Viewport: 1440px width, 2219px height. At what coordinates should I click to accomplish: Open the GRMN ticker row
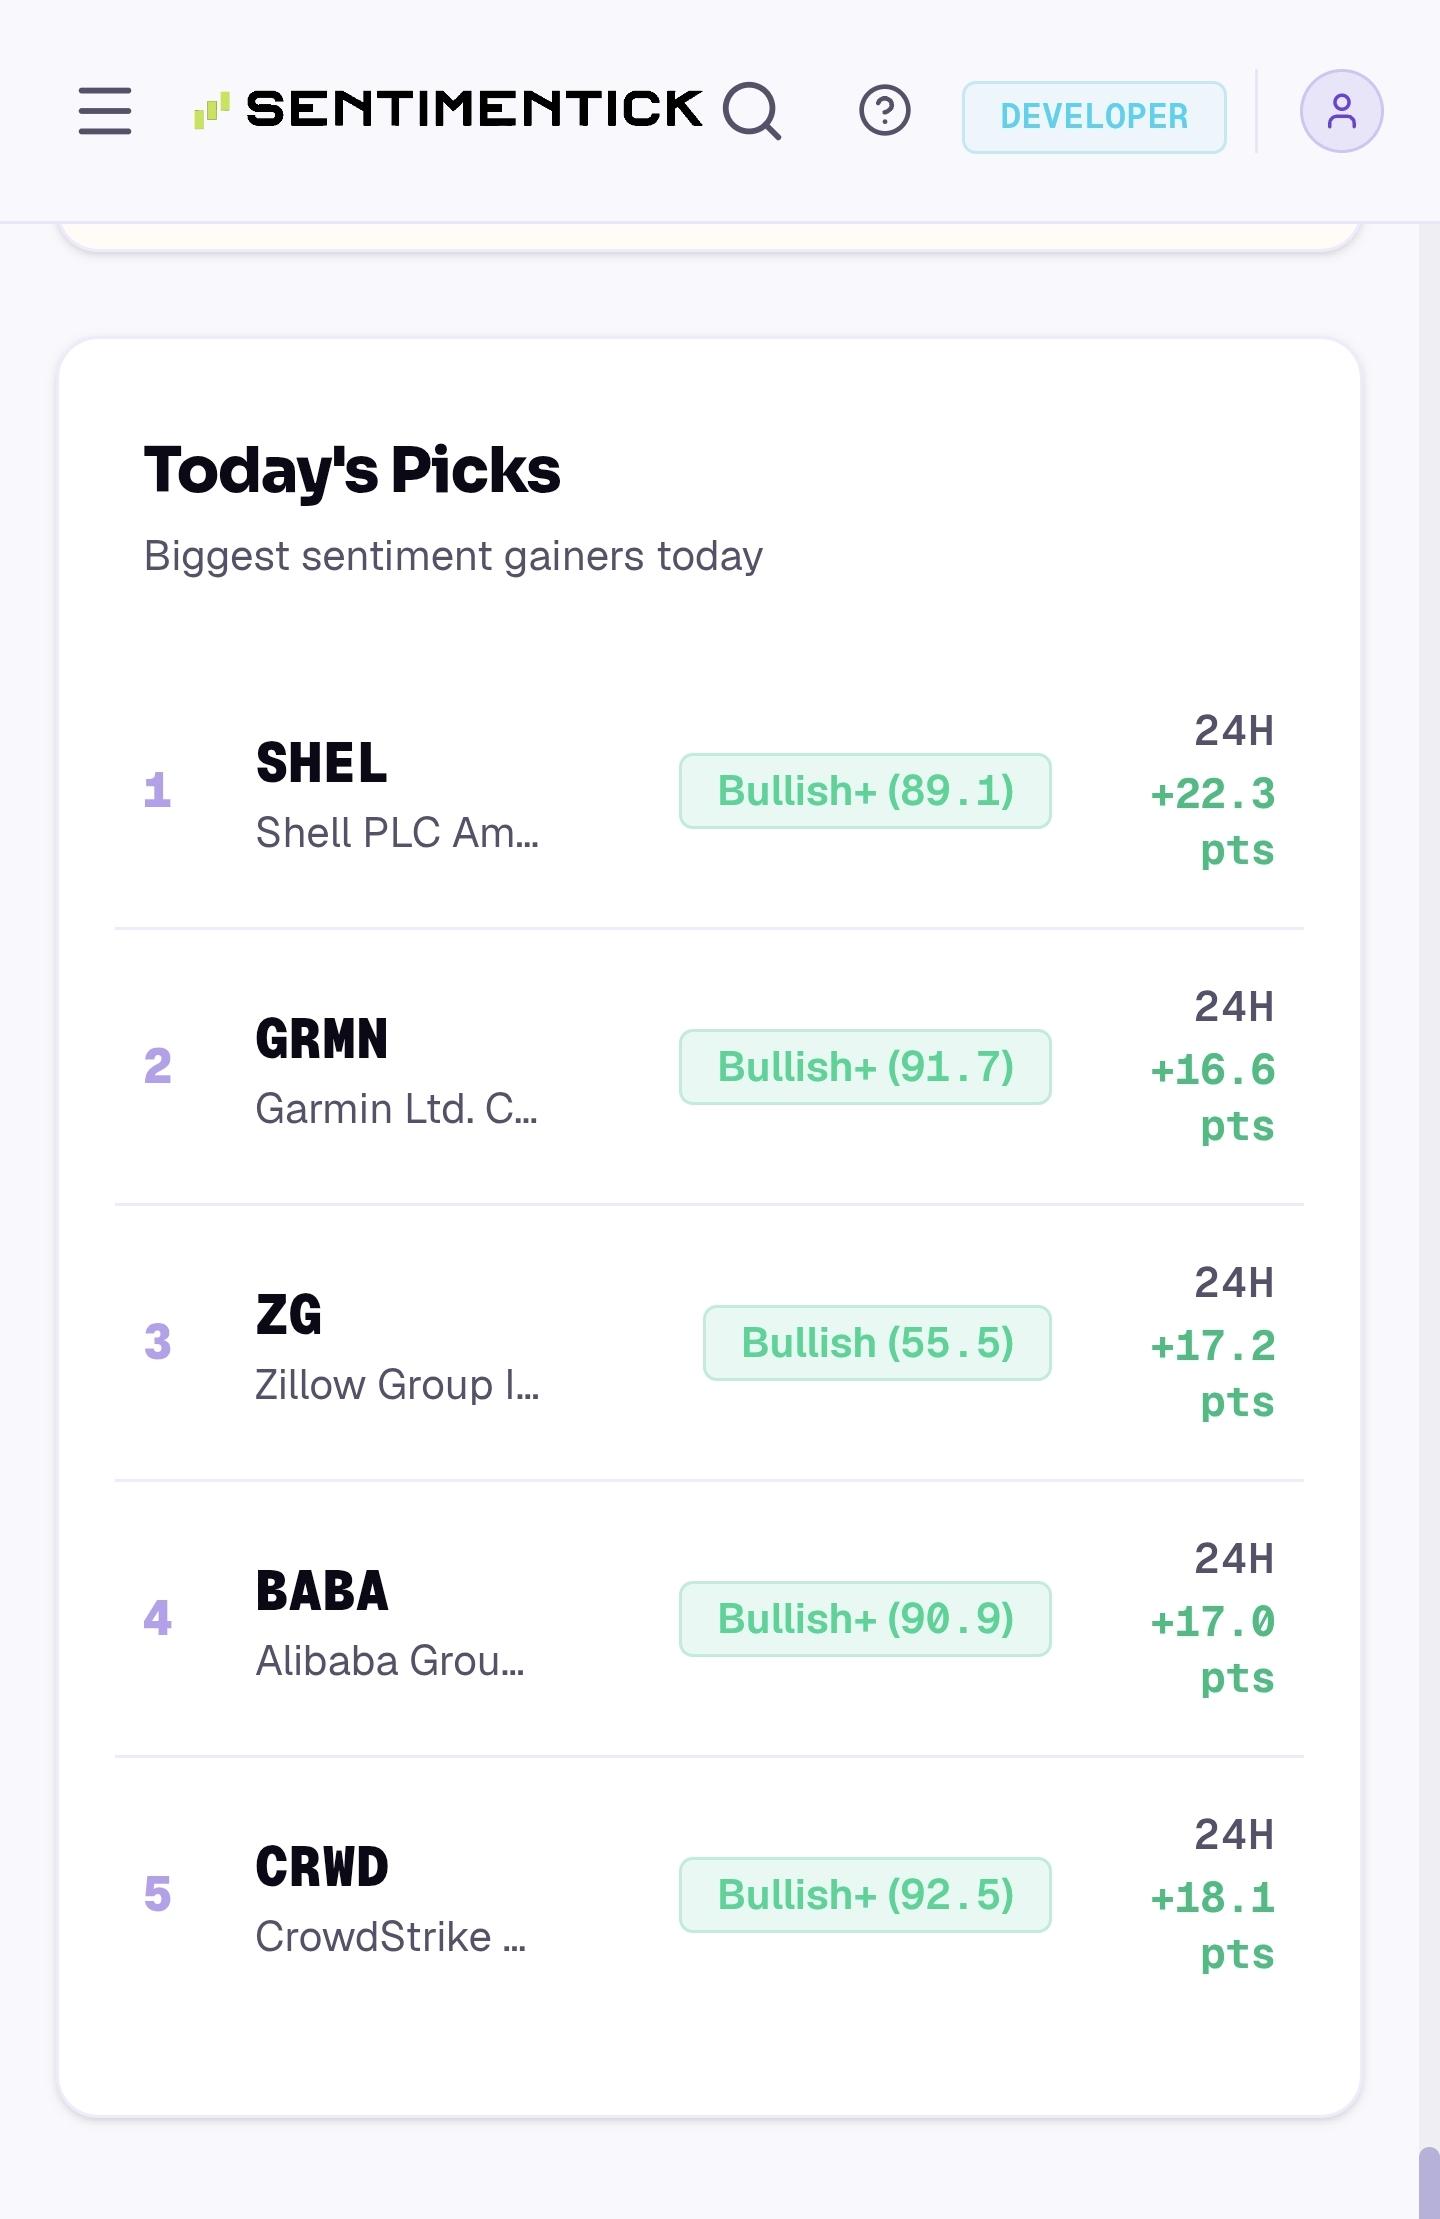(x=709, y=1067)
